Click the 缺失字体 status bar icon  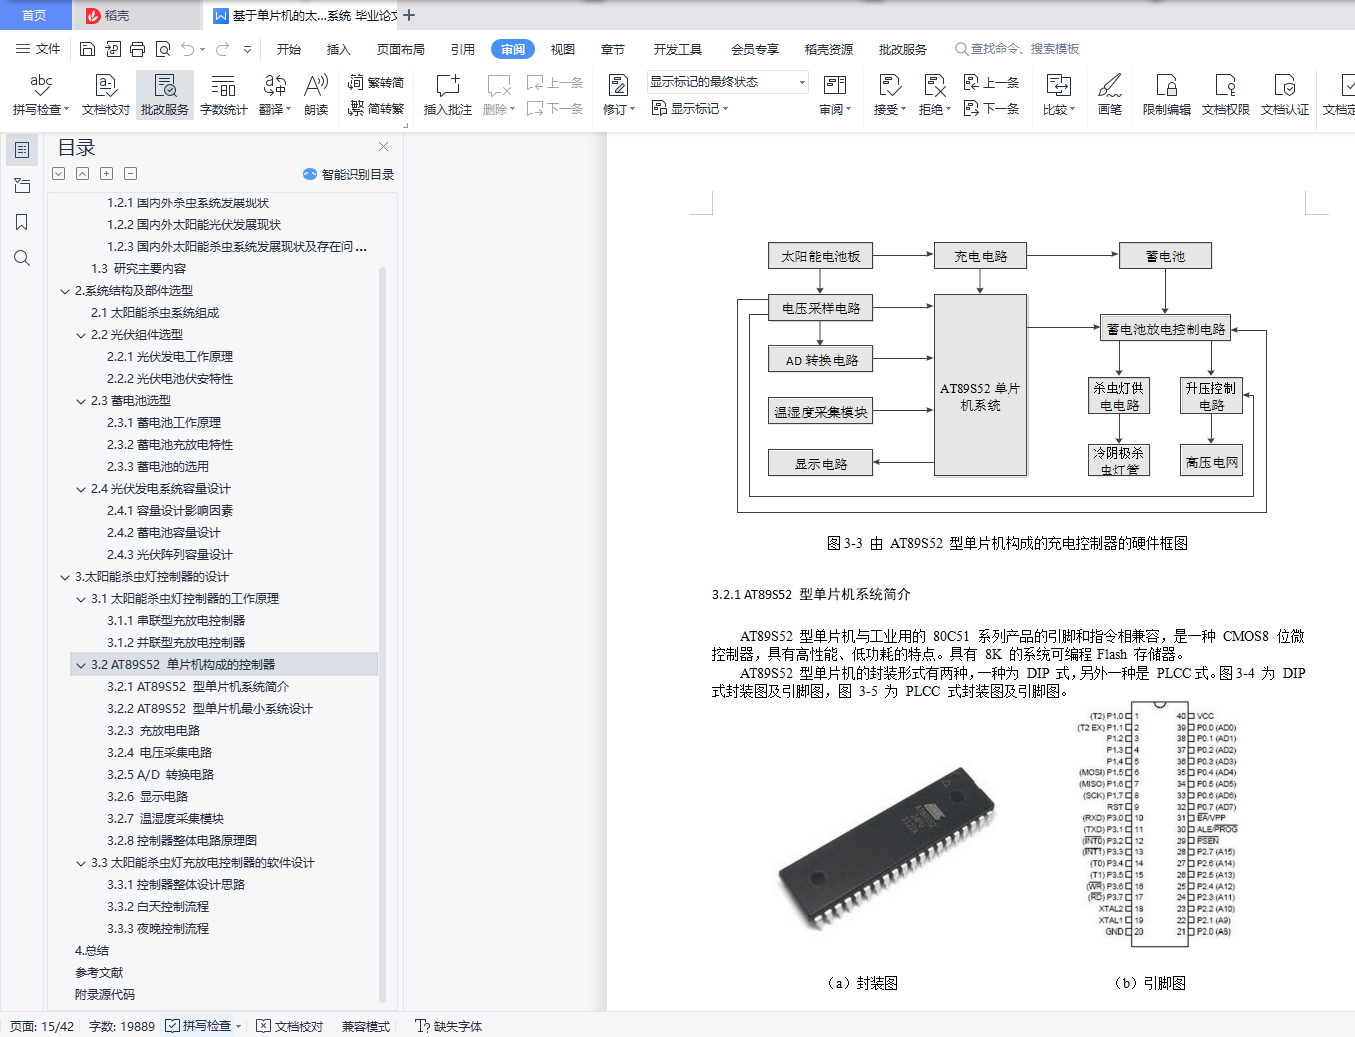point(448,1026)
